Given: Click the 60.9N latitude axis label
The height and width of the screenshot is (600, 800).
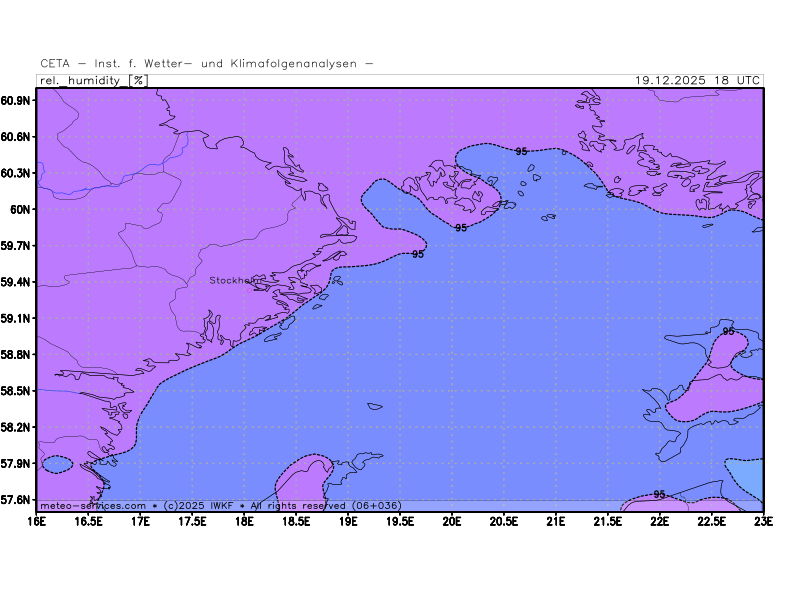Looking at the screenshot, I should [x=17, y=101].
